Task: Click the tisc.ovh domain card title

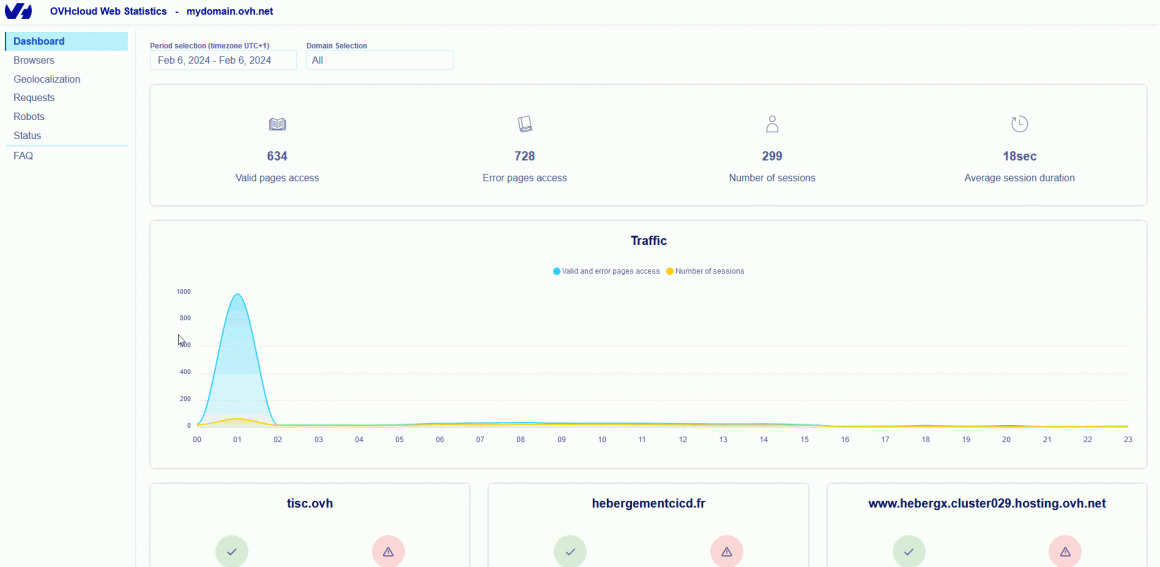Action: [x=310, y=503]
